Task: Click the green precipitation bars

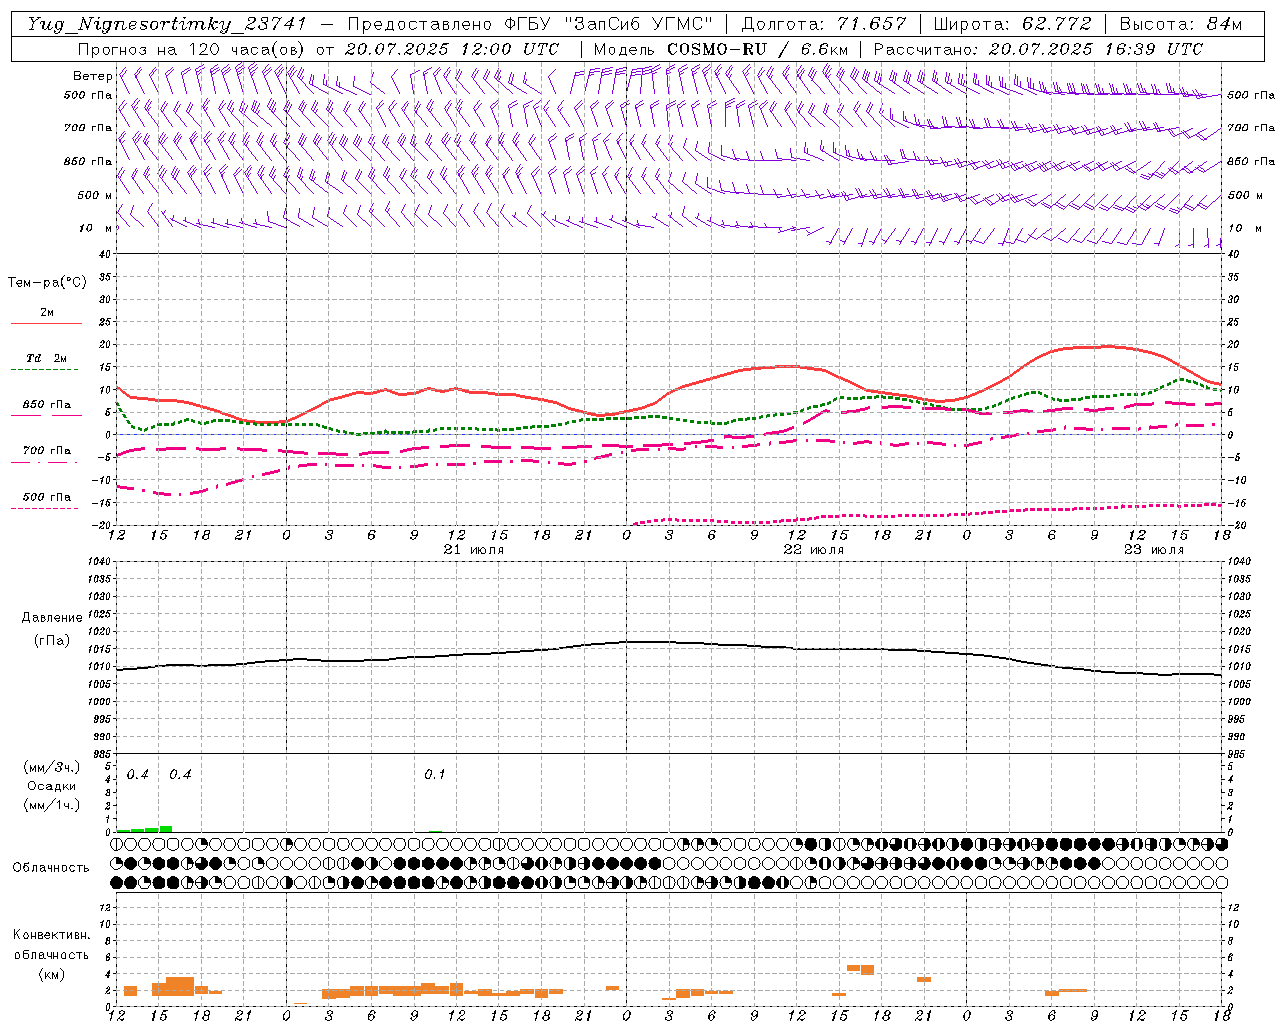Action: click(145, 828)
